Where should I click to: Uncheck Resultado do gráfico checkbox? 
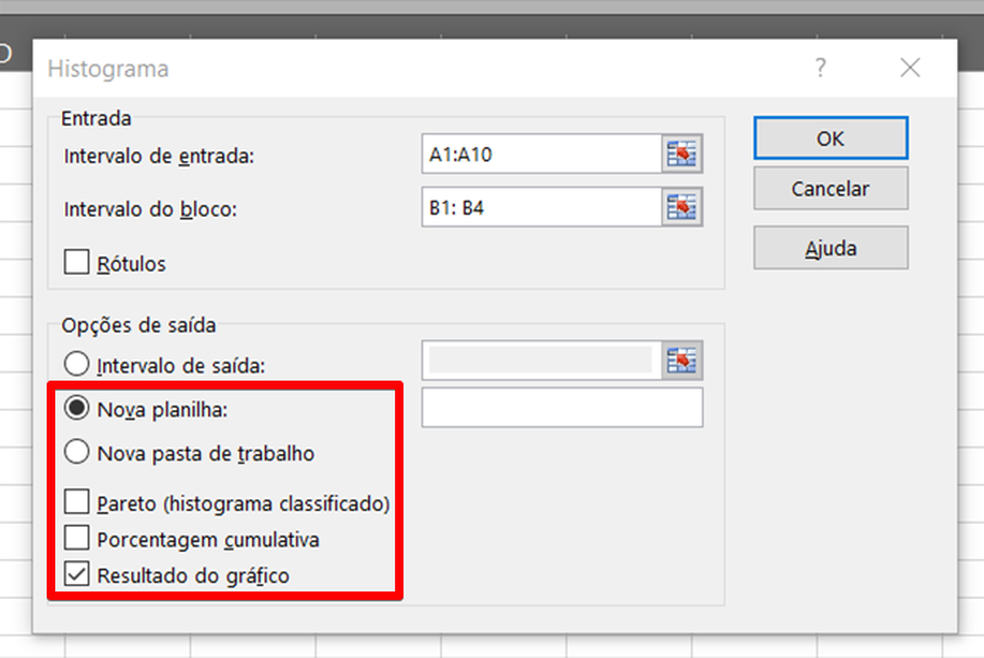pyautogui.click(x=76, y=575)
